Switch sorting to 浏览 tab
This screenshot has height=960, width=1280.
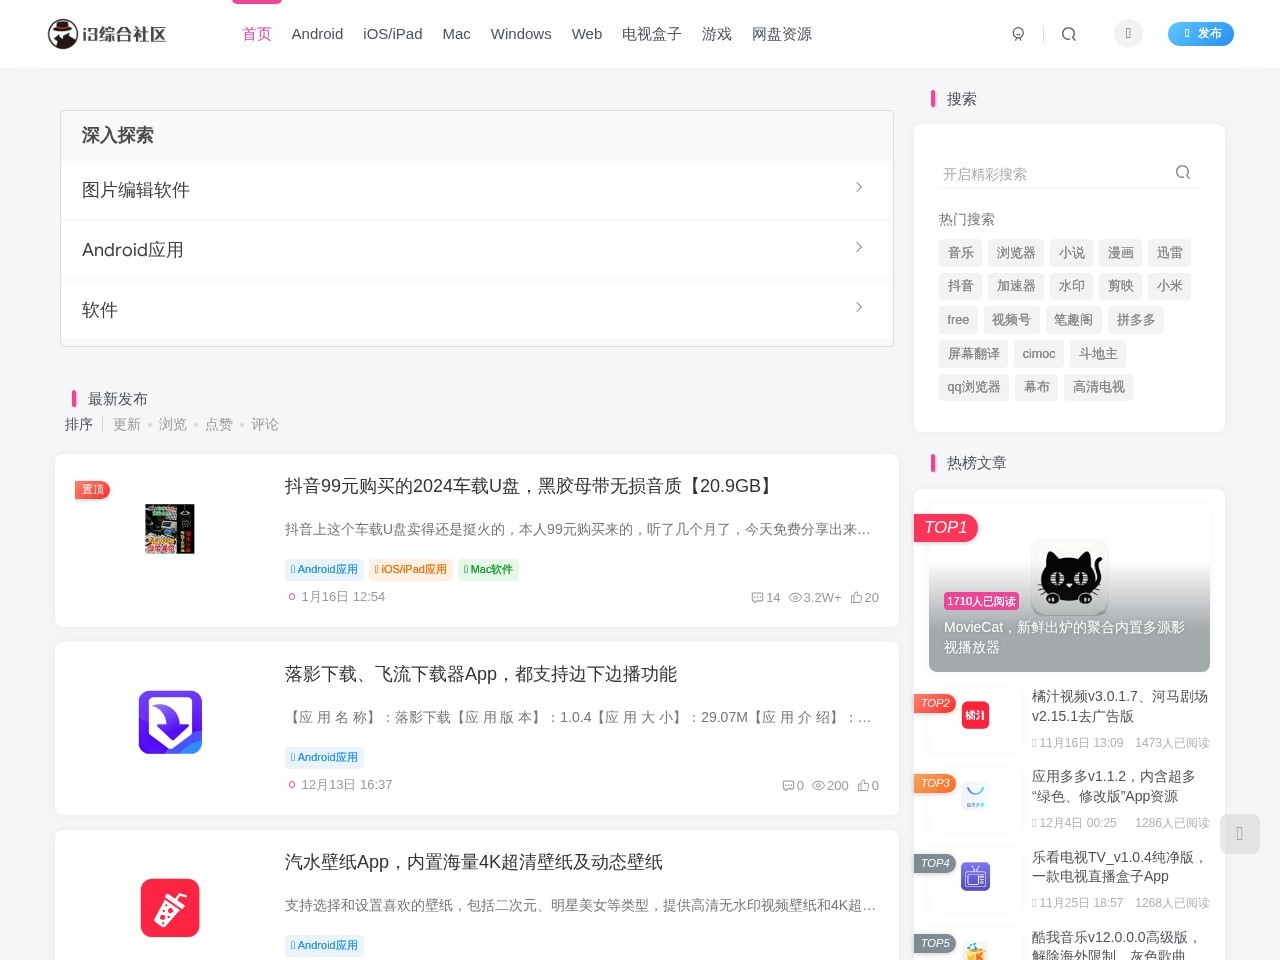[172, 424]
